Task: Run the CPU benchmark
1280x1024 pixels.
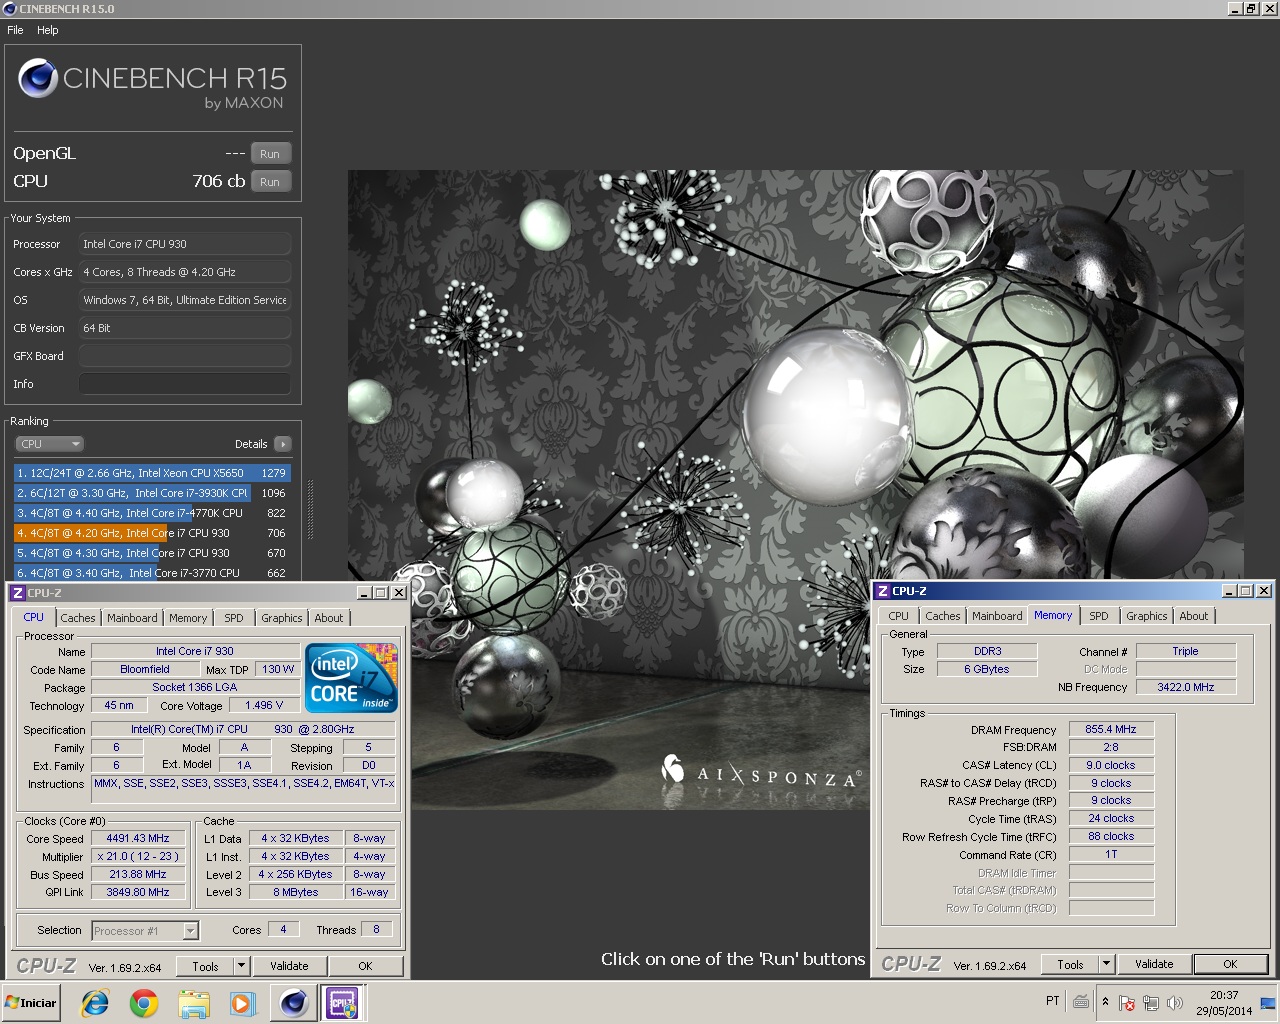Action: pos(270,182)
